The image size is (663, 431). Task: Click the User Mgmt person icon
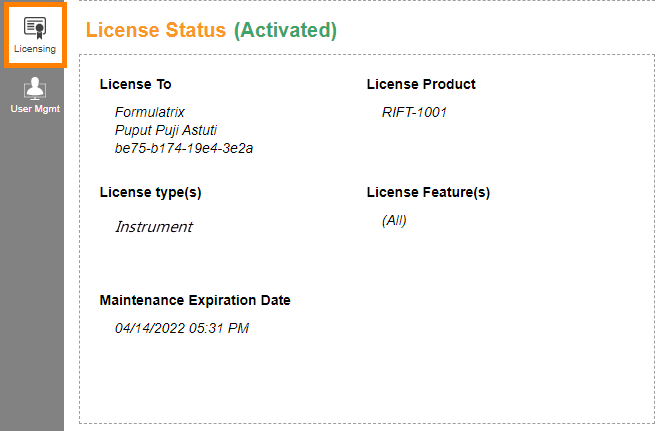click(35, 88)
